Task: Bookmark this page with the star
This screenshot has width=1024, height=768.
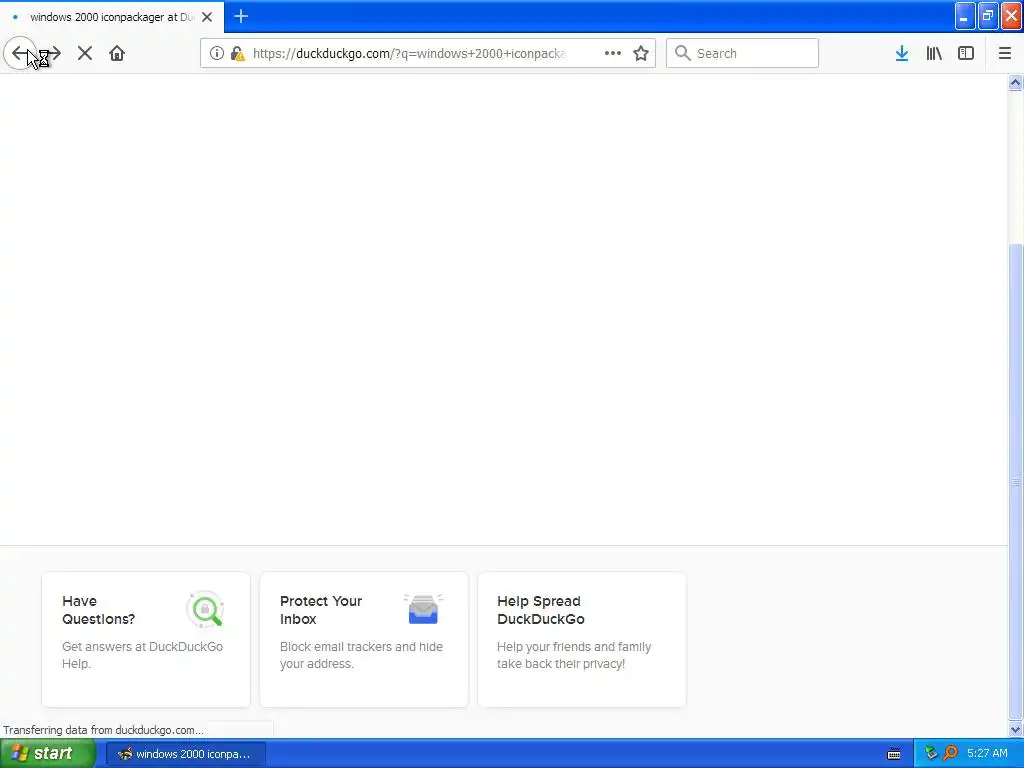Action: [x=641, y=54]
